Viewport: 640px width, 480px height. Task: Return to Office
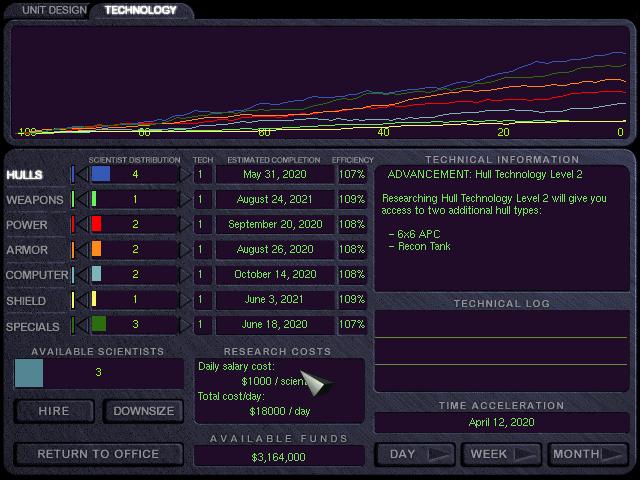tap(98, 454)
